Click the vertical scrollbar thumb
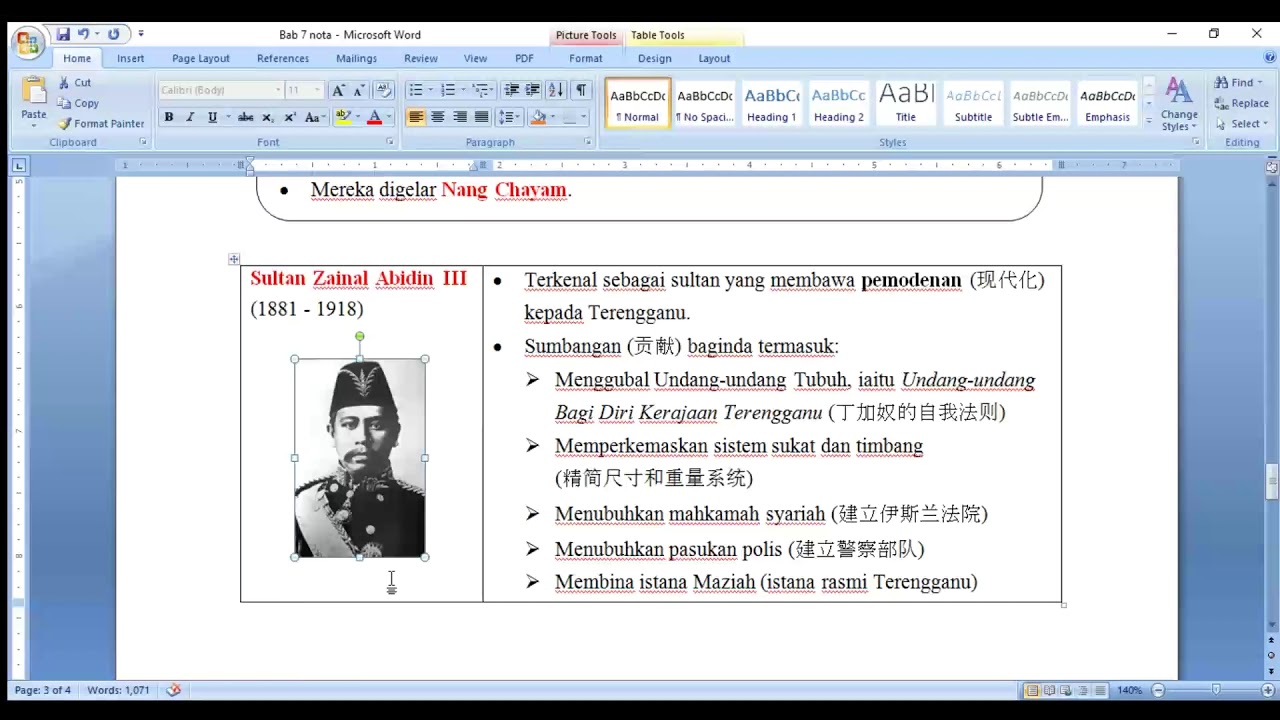Screen dimensions: 1280x720 (x=1272, y=482)
